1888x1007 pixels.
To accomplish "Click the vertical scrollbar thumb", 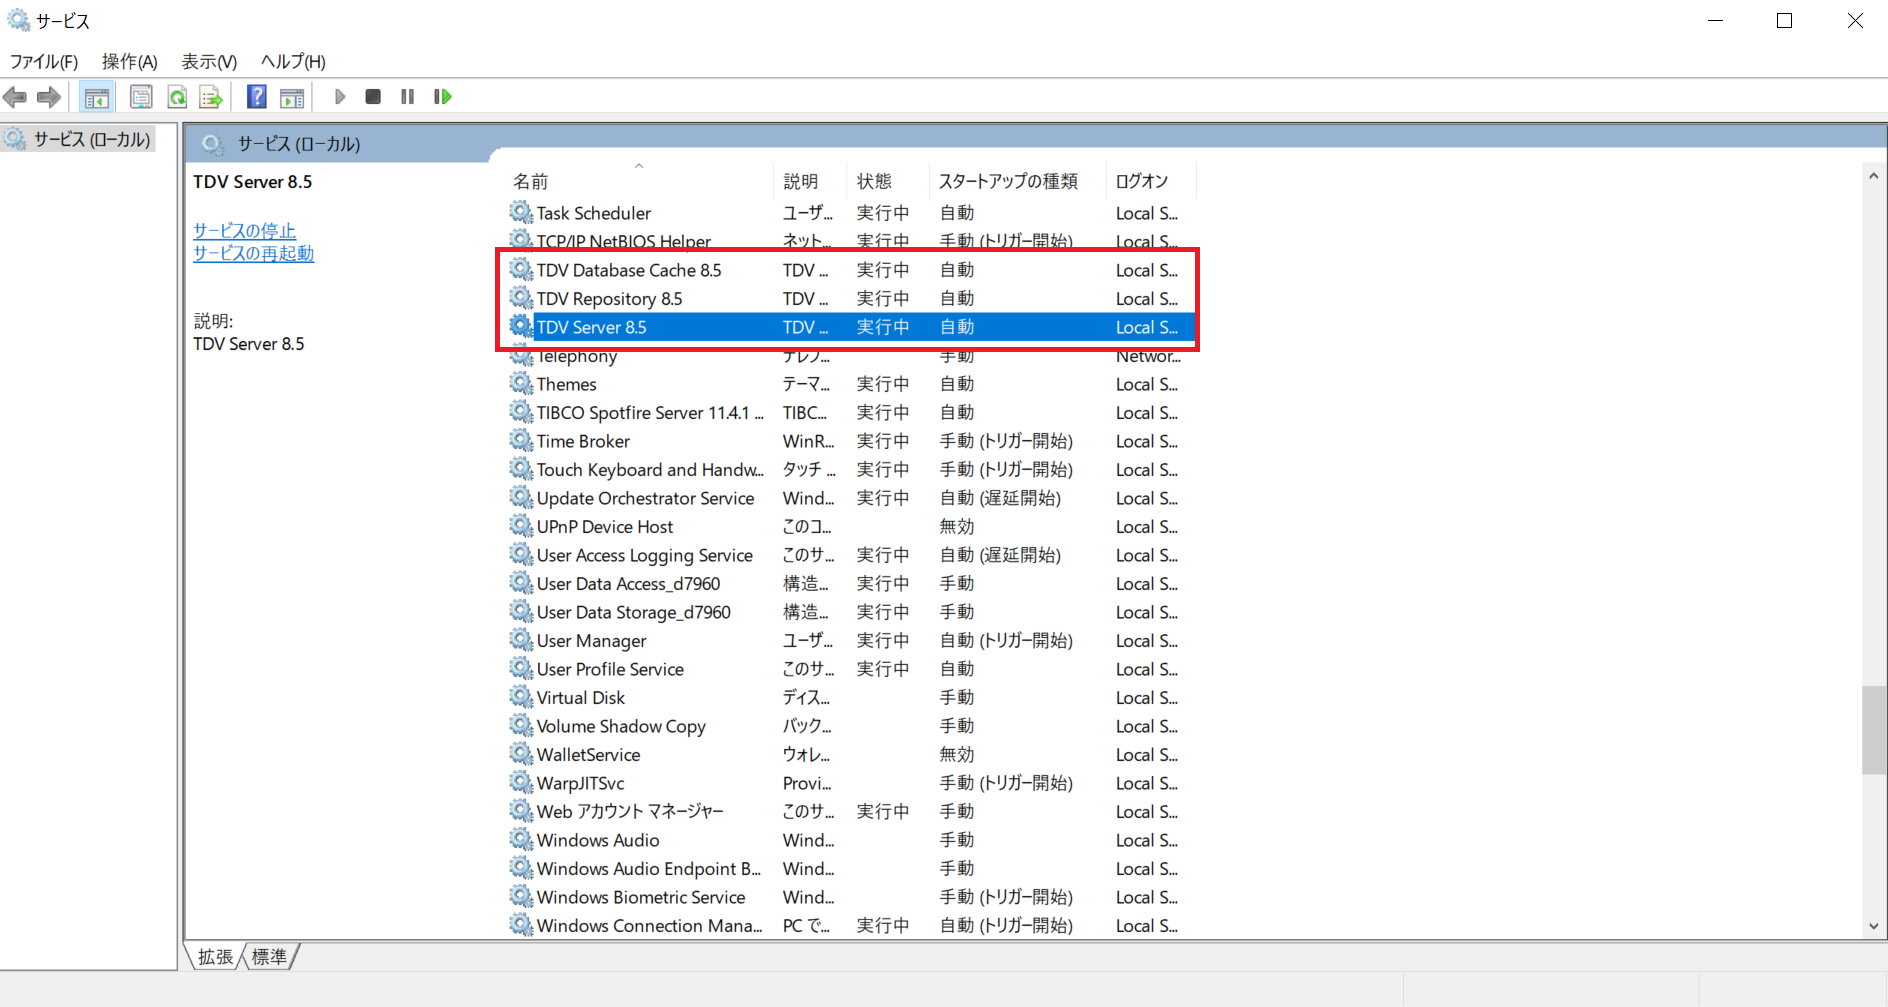I will point(1874,730).
